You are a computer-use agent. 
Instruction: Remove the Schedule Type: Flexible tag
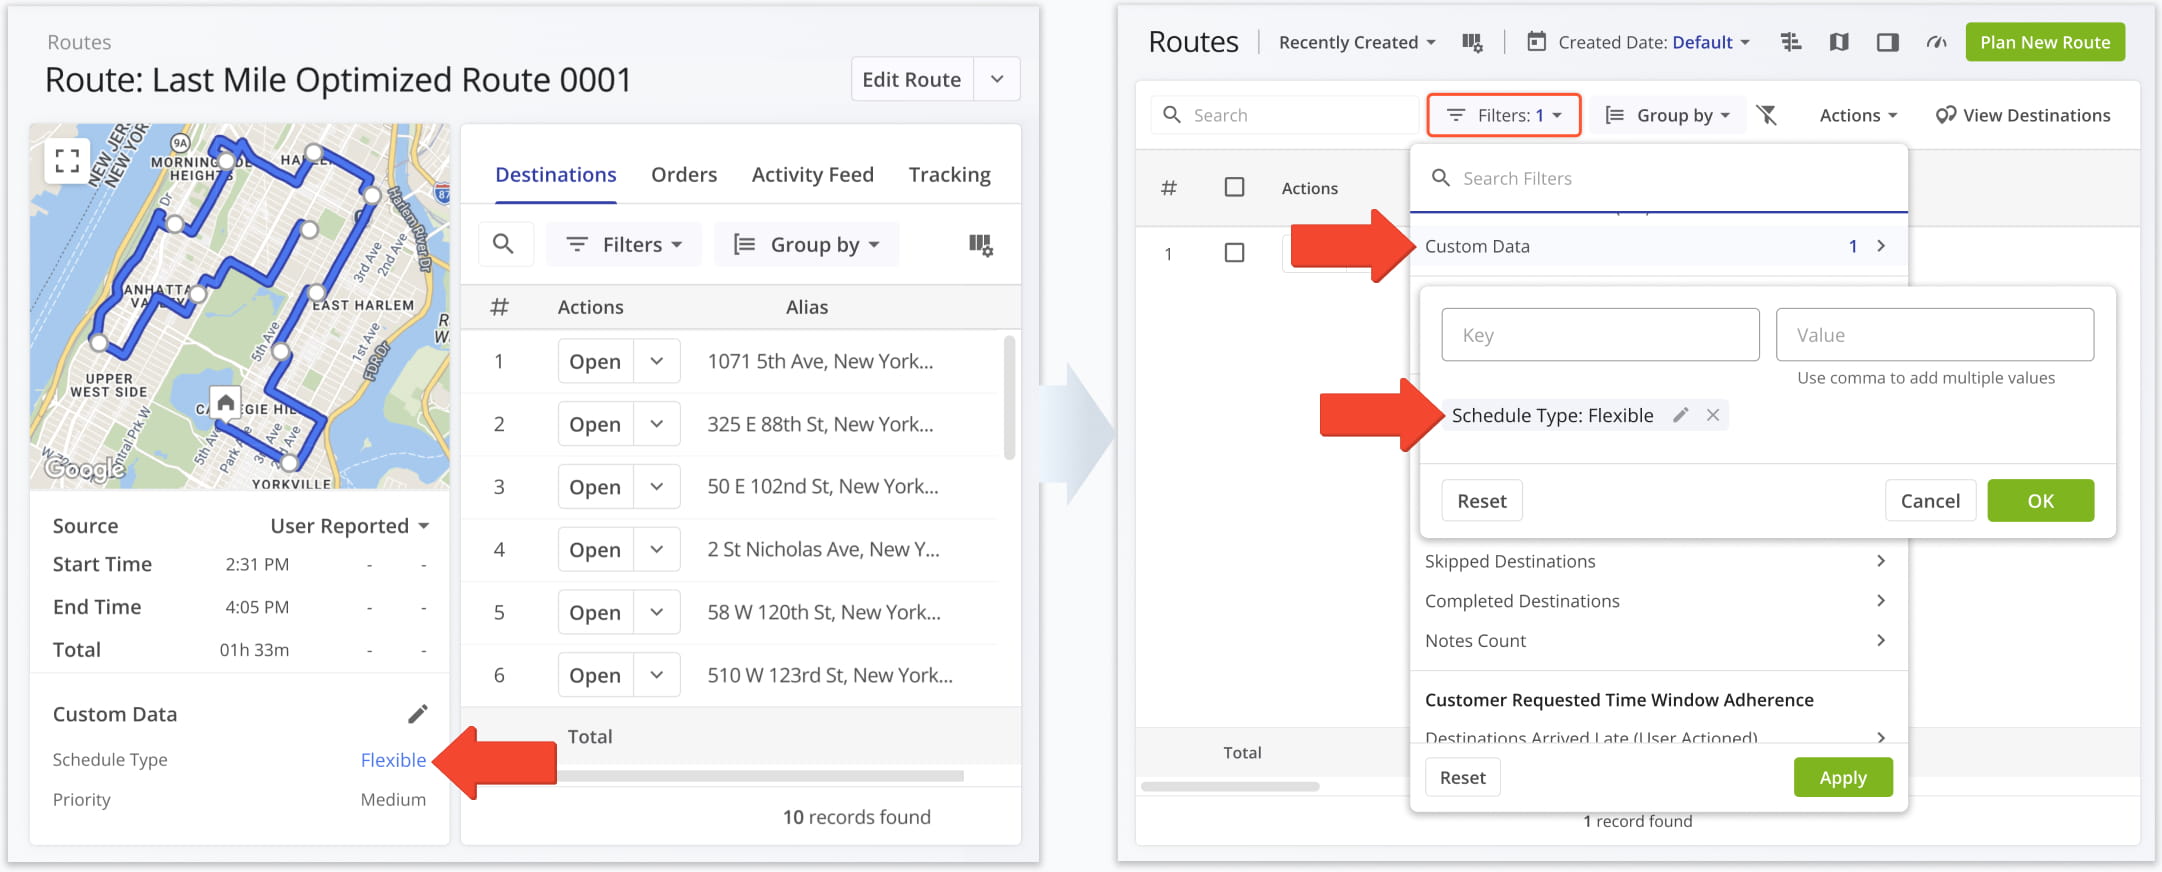(x=1713, y=415)
